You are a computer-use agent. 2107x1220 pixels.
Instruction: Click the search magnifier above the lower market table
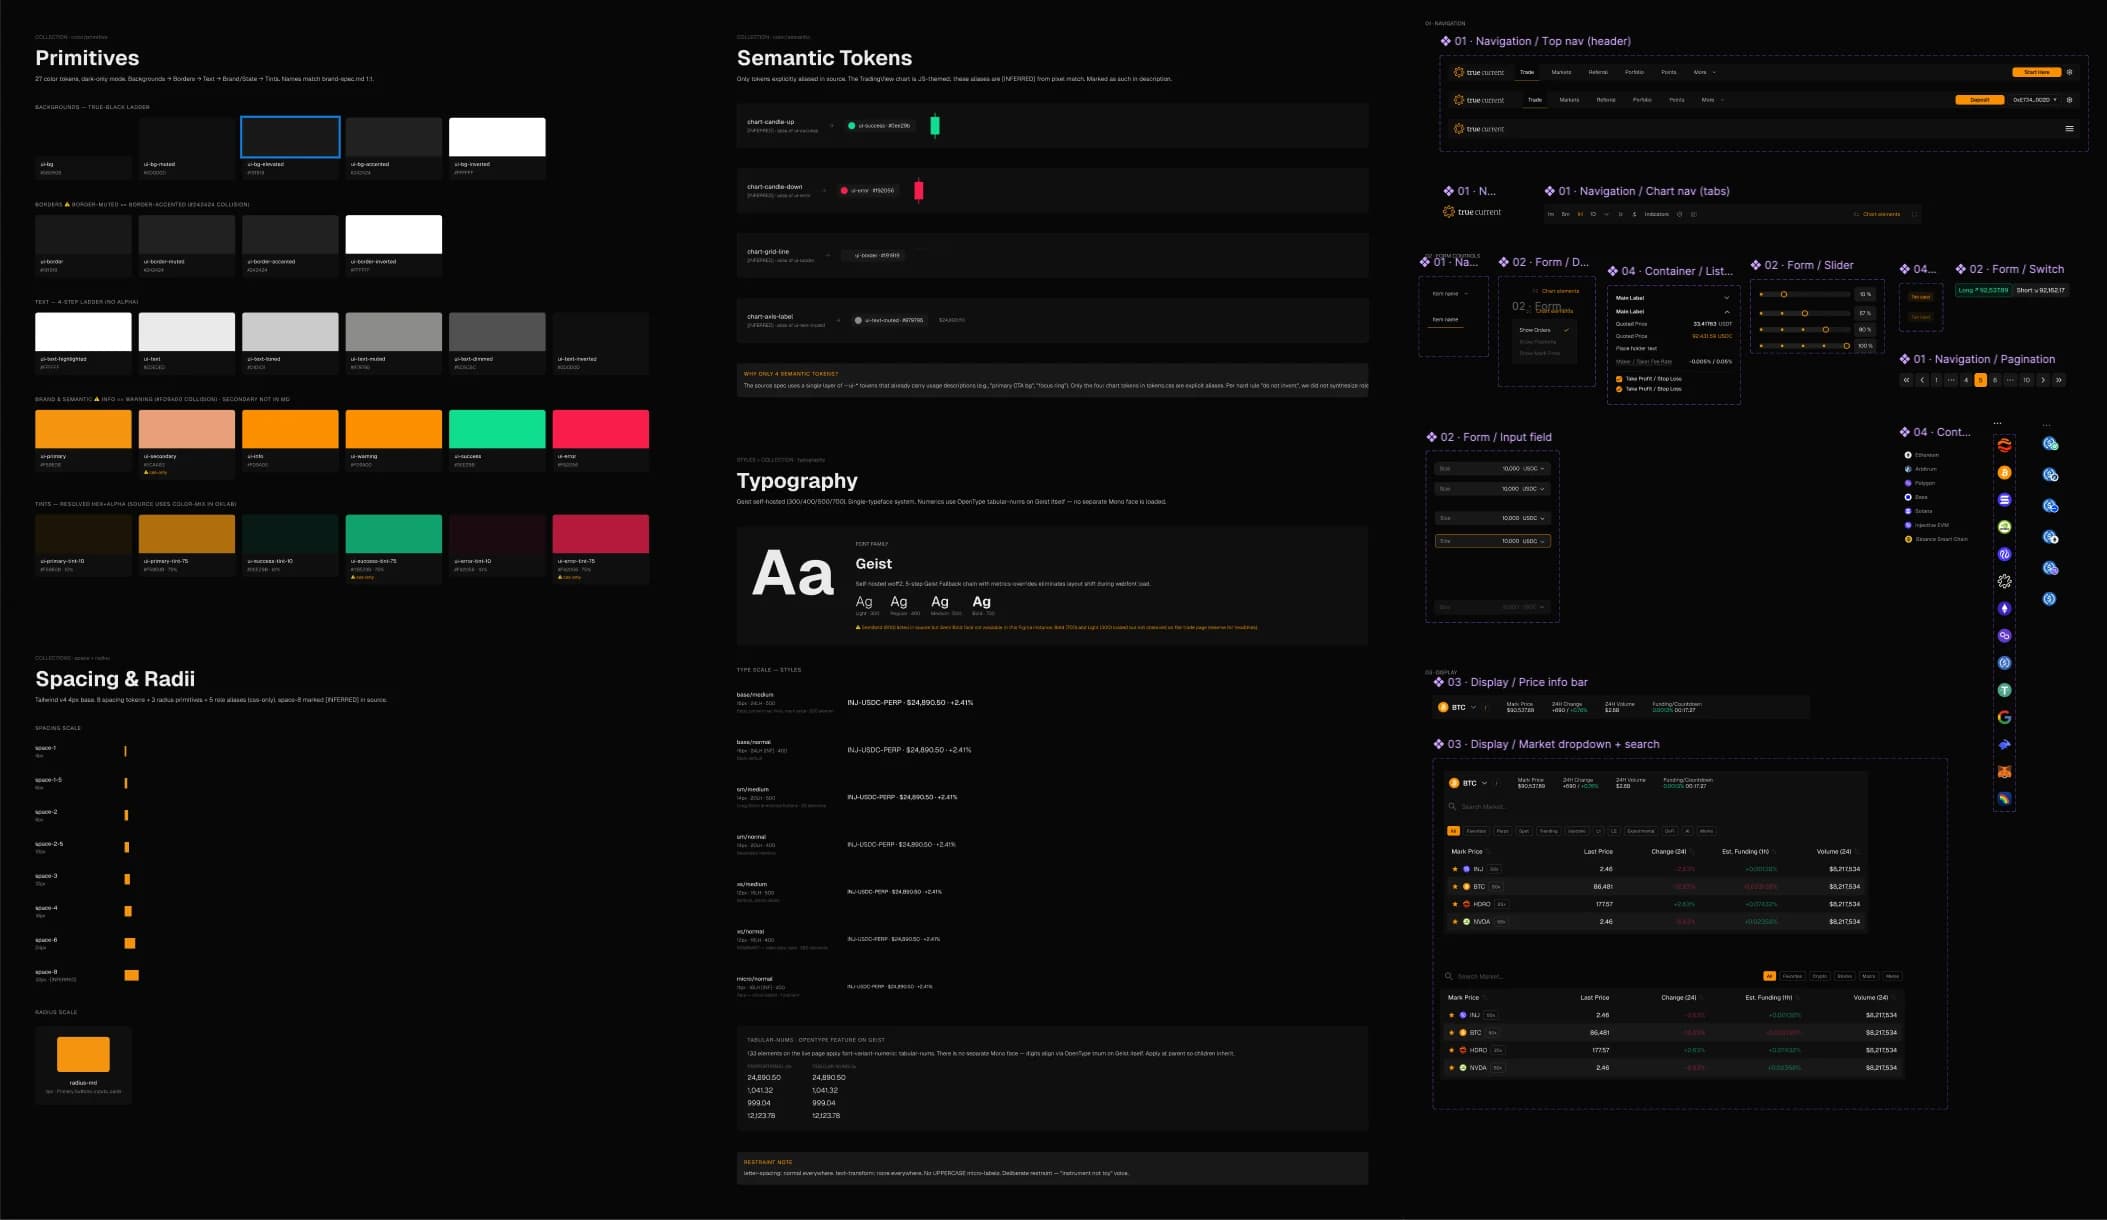click(x=1448, y=976)
